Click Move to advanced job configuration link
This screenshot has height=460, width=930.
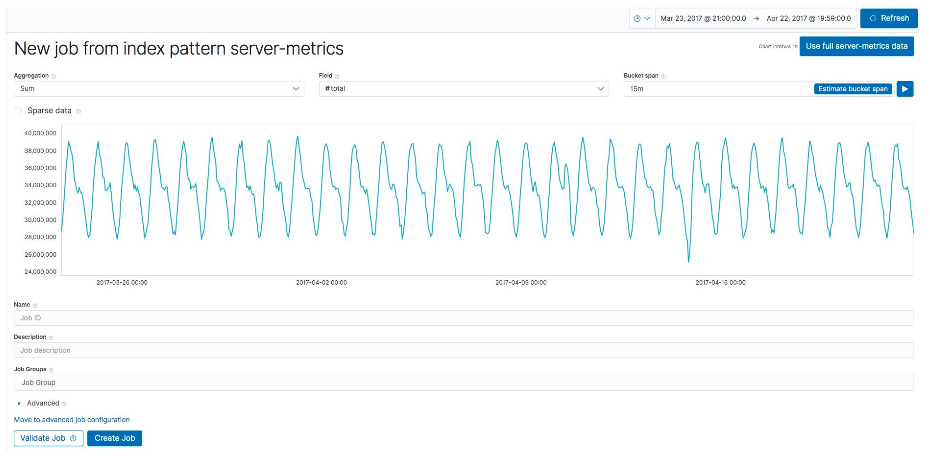click(72, 420)
